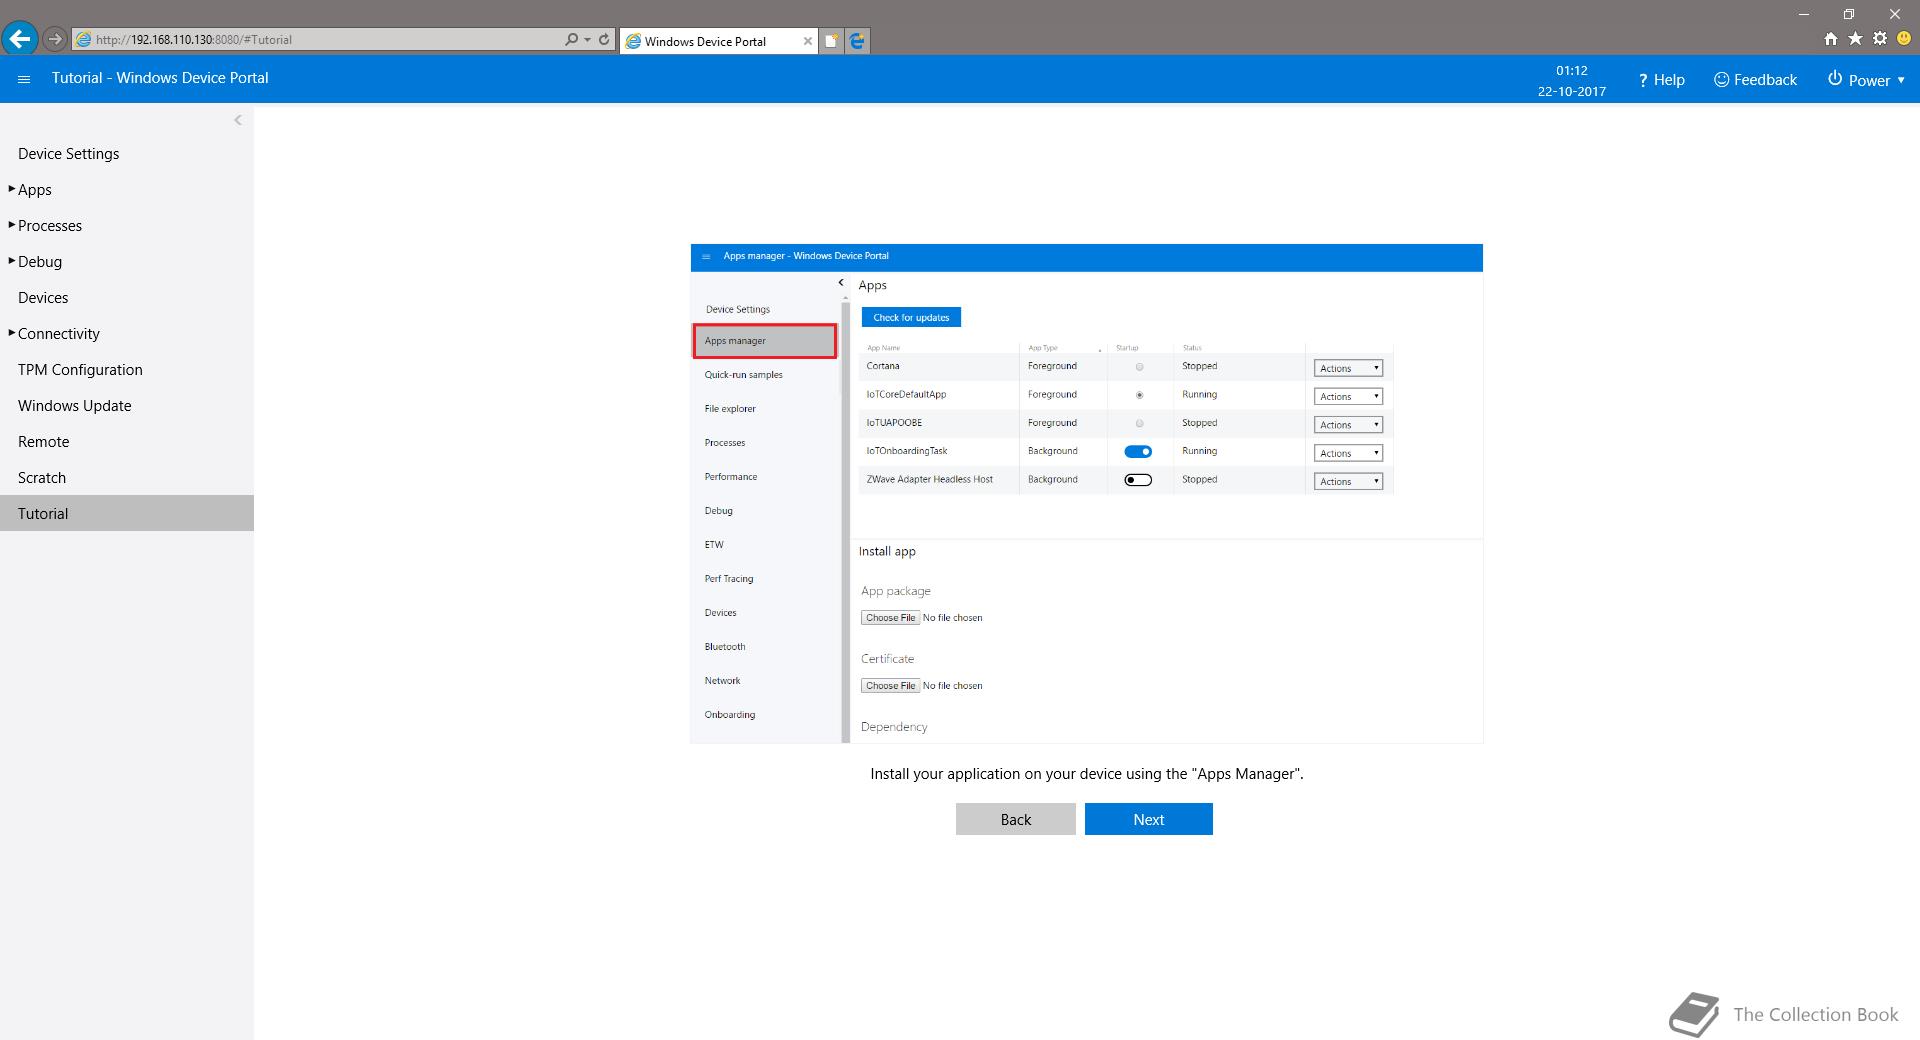
Task: Open the browser tools gear icon
Action: click(1880, 39)
